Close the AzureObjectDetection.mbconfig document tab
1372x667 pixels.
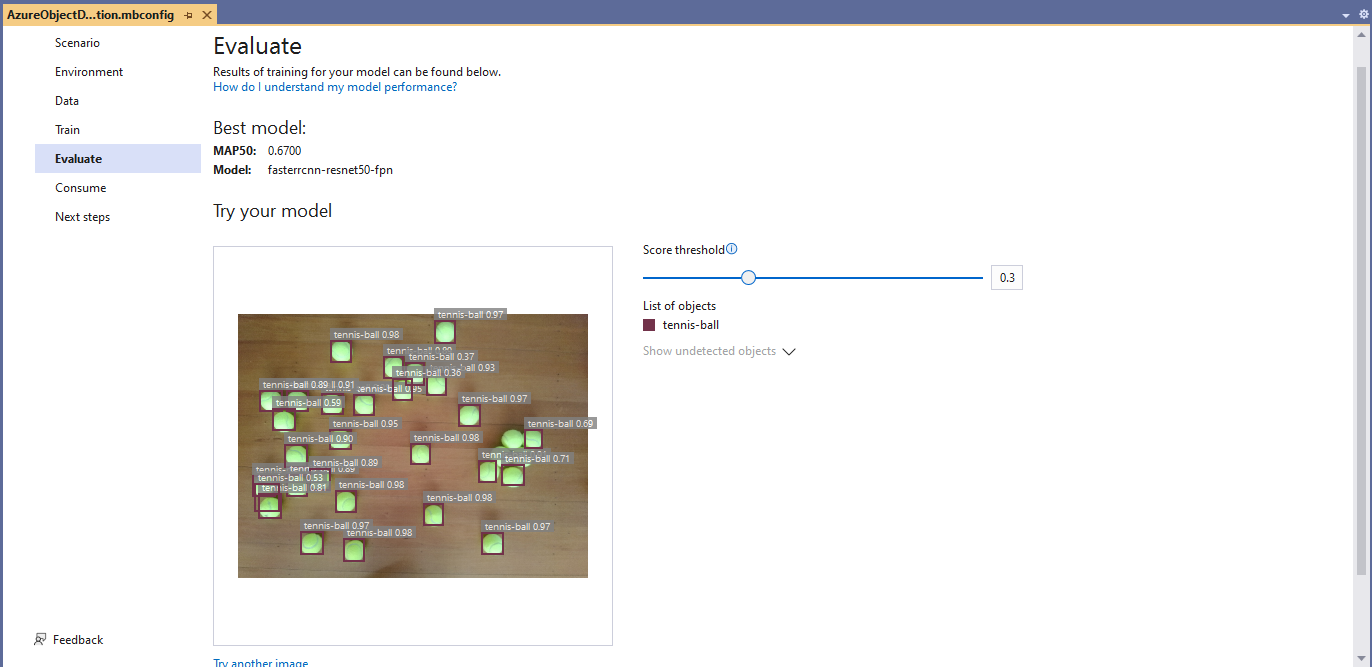point(207,15)
